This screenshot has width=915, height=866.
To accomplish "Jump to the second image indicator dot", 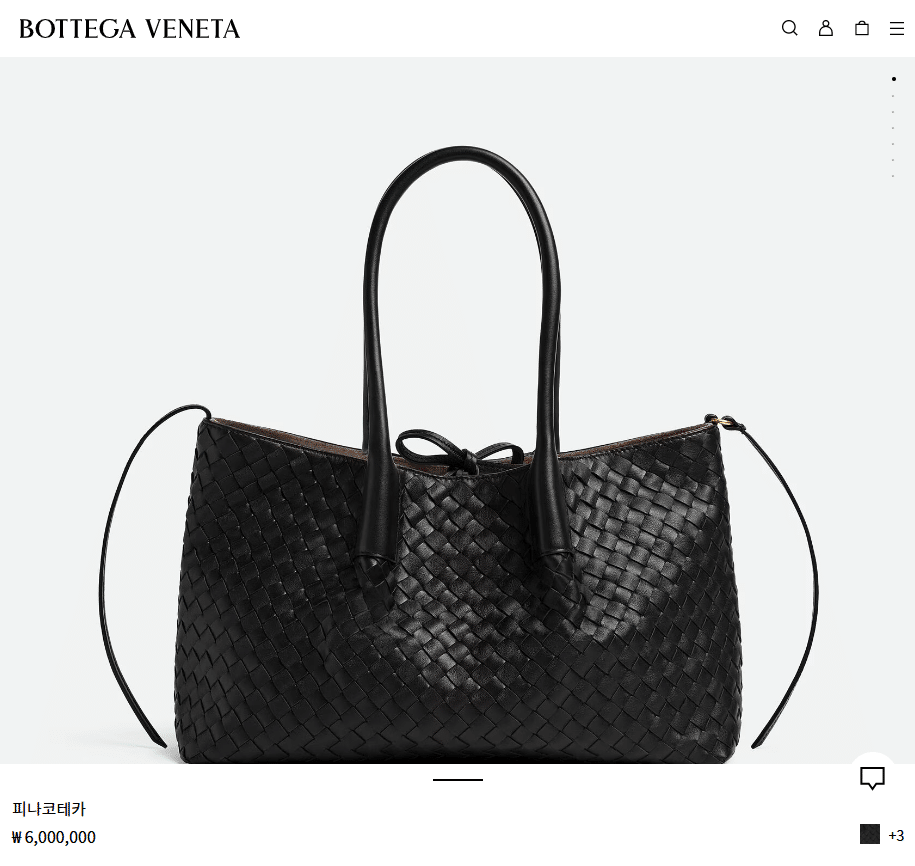I will point(893,96).
